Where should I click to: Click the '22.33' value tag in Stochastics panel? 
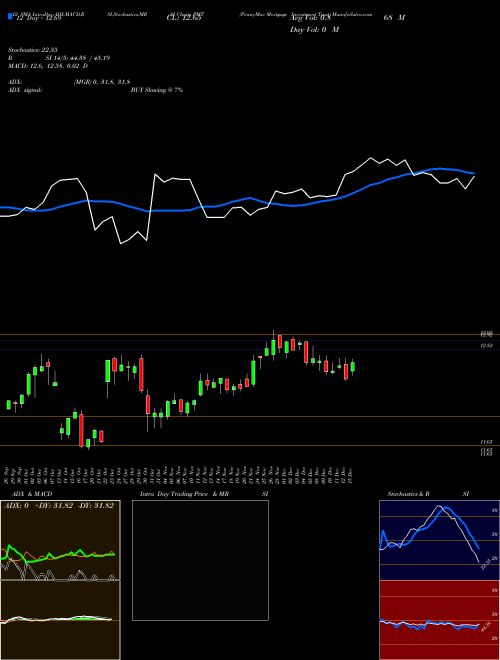tap(486, 564)
